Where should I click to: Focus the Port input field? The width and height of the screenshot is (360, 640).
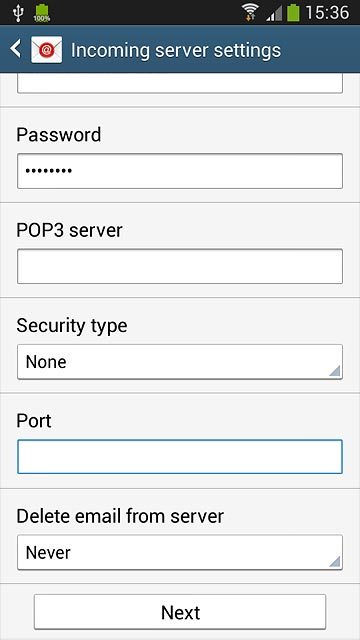180,457
